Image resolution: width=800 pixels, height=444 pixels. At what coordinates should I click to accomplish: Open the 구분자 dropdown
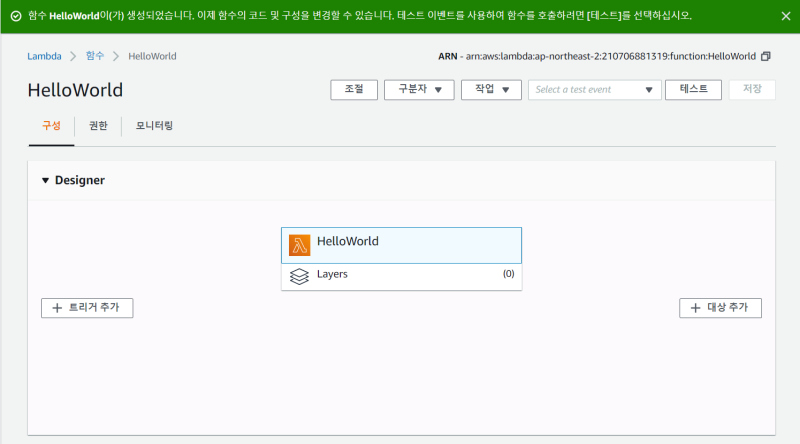419,90
